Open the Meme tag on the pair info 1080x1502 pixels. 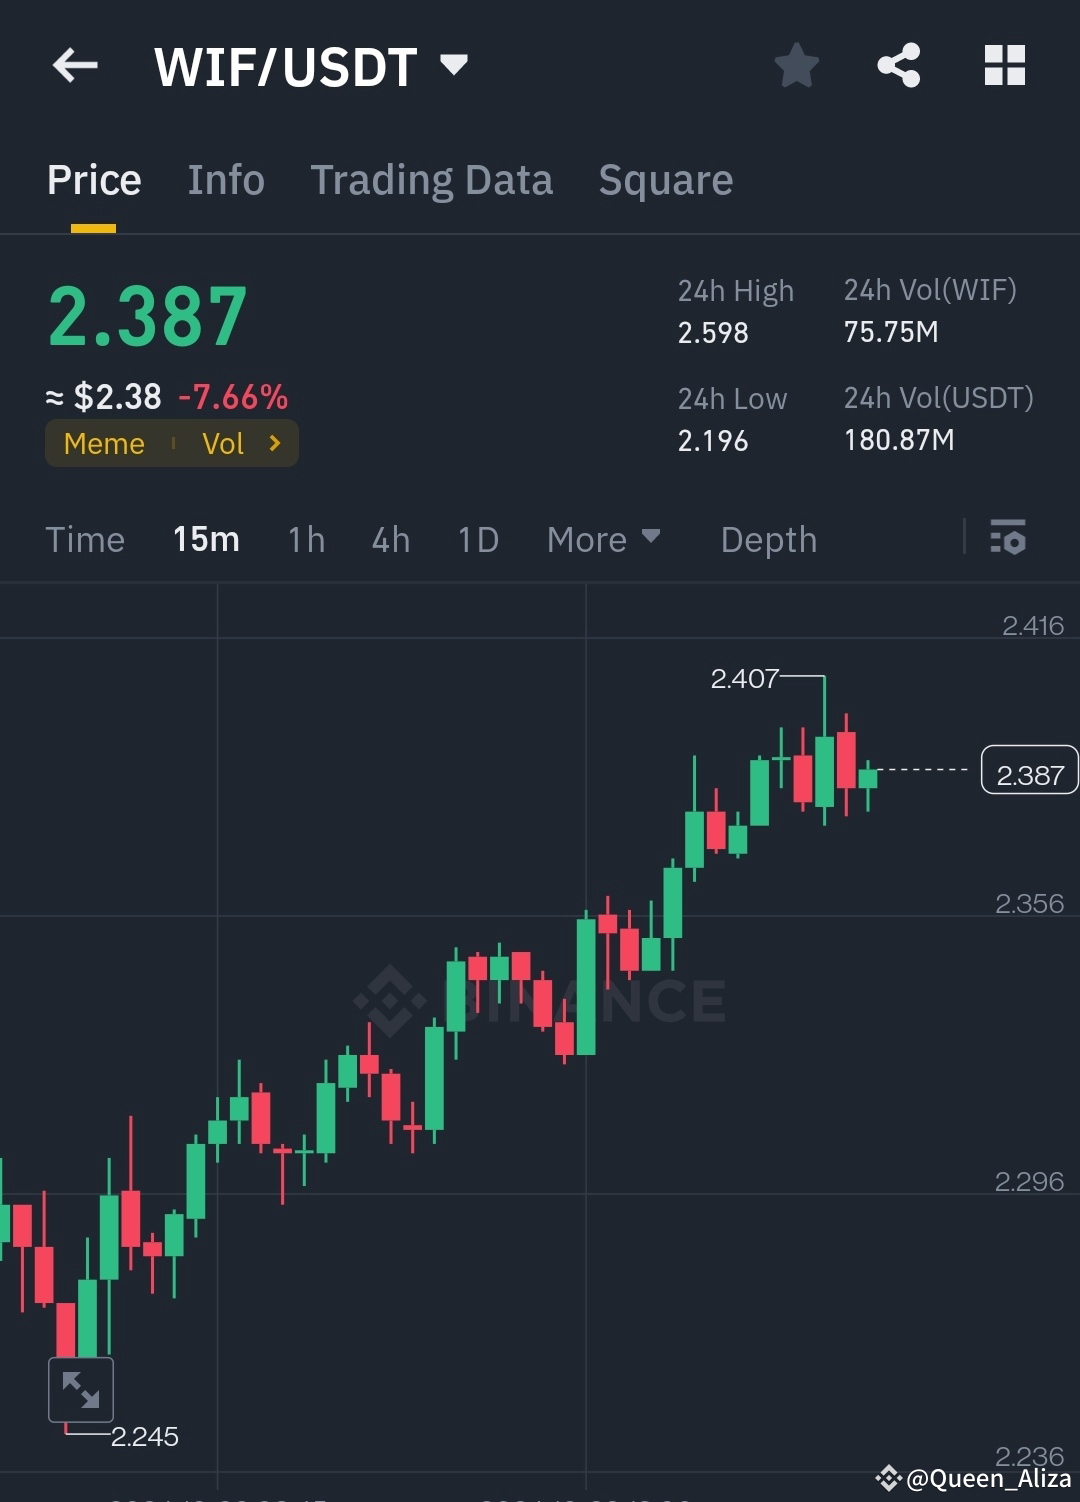tap(103, 443)
